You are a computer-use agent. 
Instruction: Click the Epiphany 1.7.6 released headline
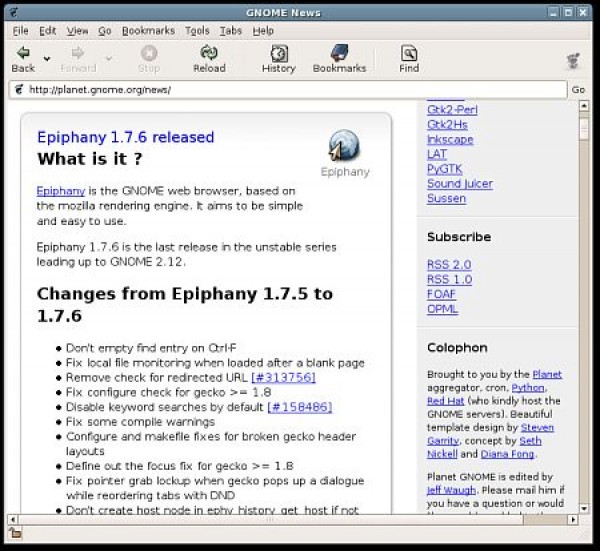(x=125, y=137)
